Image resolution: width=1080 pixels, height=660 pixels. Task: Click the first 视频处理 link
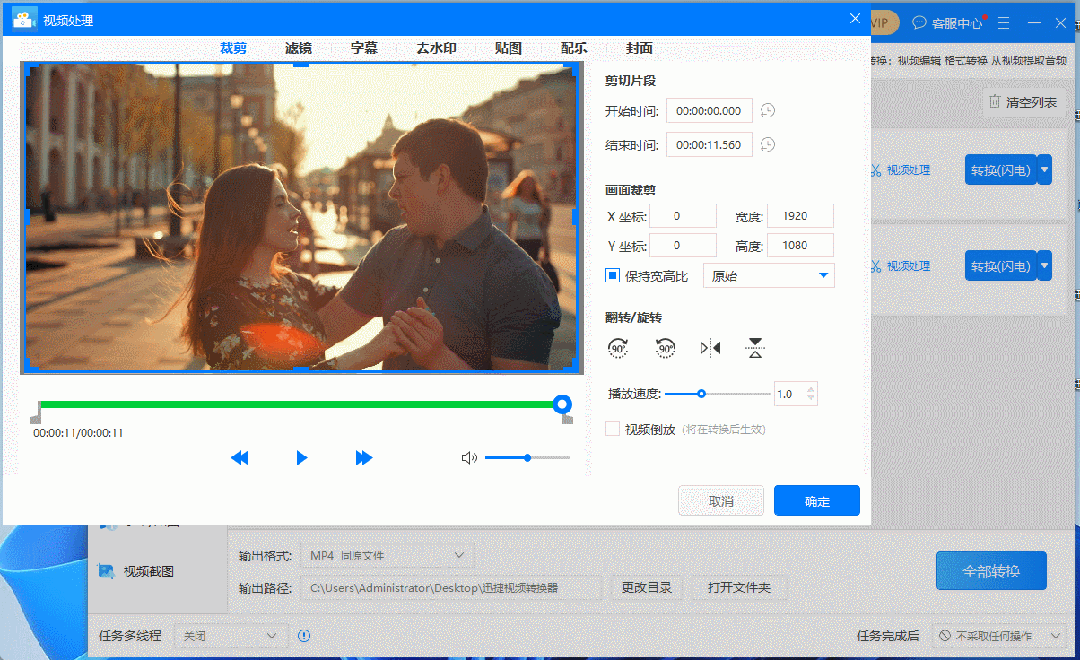pos(900,170)
